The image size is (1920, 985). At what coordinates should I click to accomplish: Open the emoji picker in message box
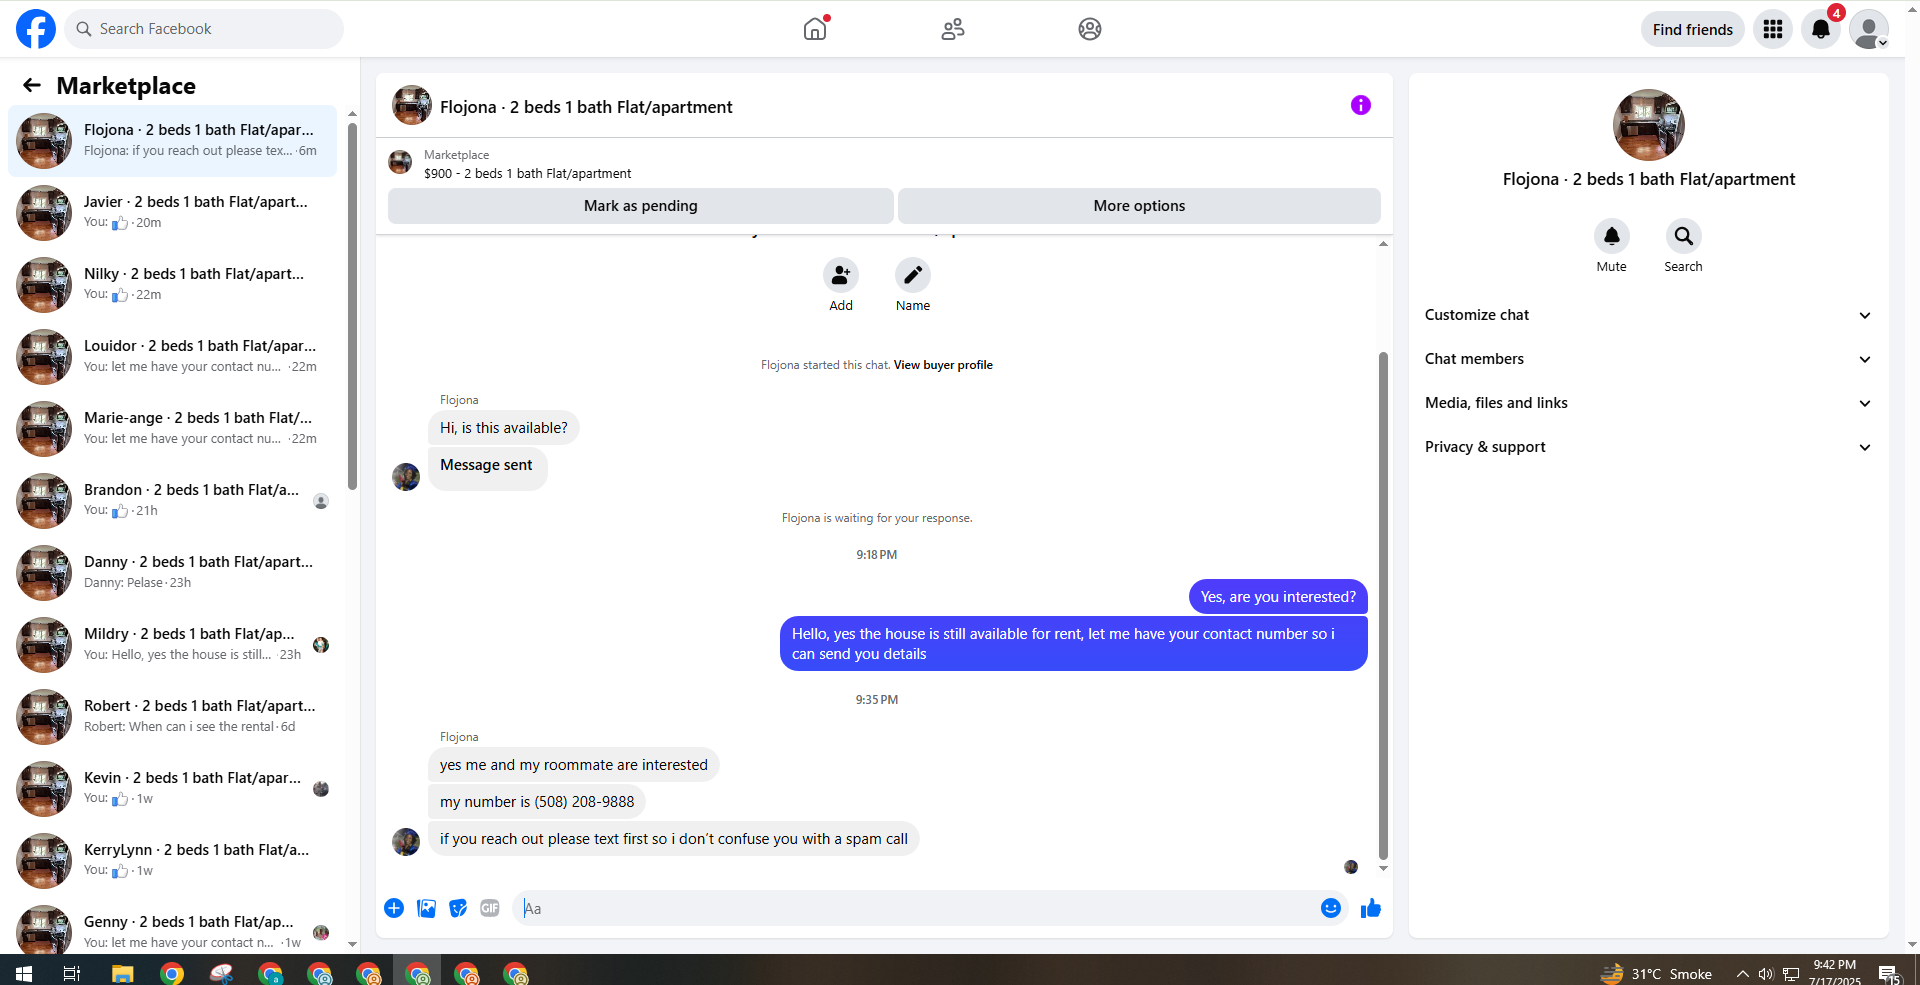point(1331,908)
